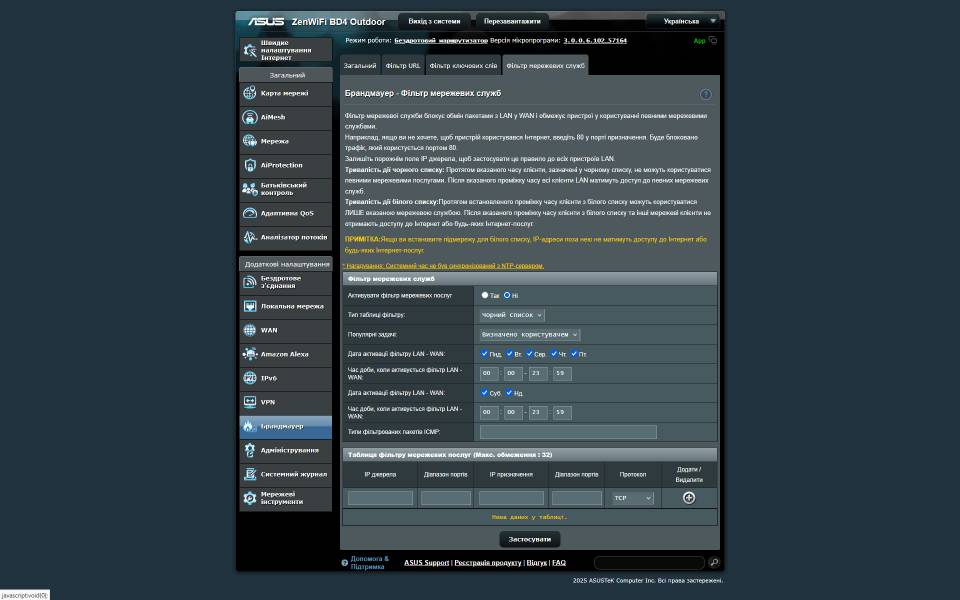Switch to Фільтр ключових слів tab

tap(463, 66)
